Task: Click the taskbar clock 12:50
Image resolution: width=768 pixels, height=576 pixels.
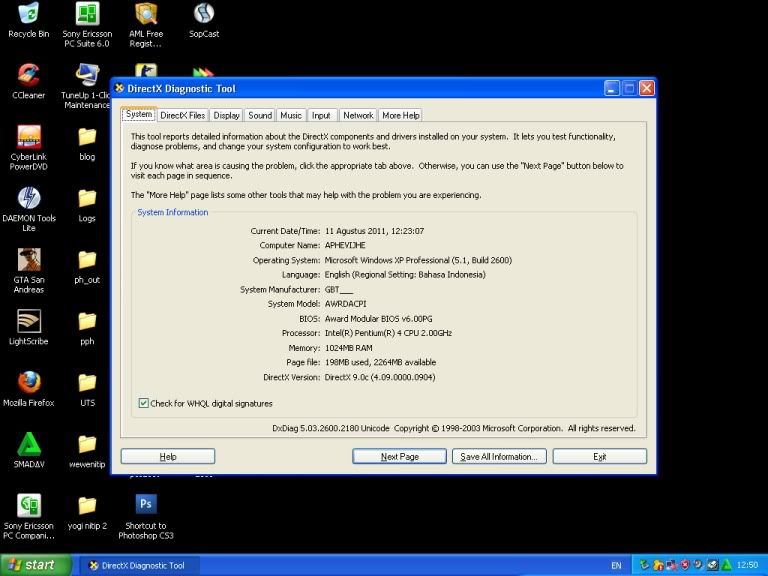Action: [x=747, y=565]
